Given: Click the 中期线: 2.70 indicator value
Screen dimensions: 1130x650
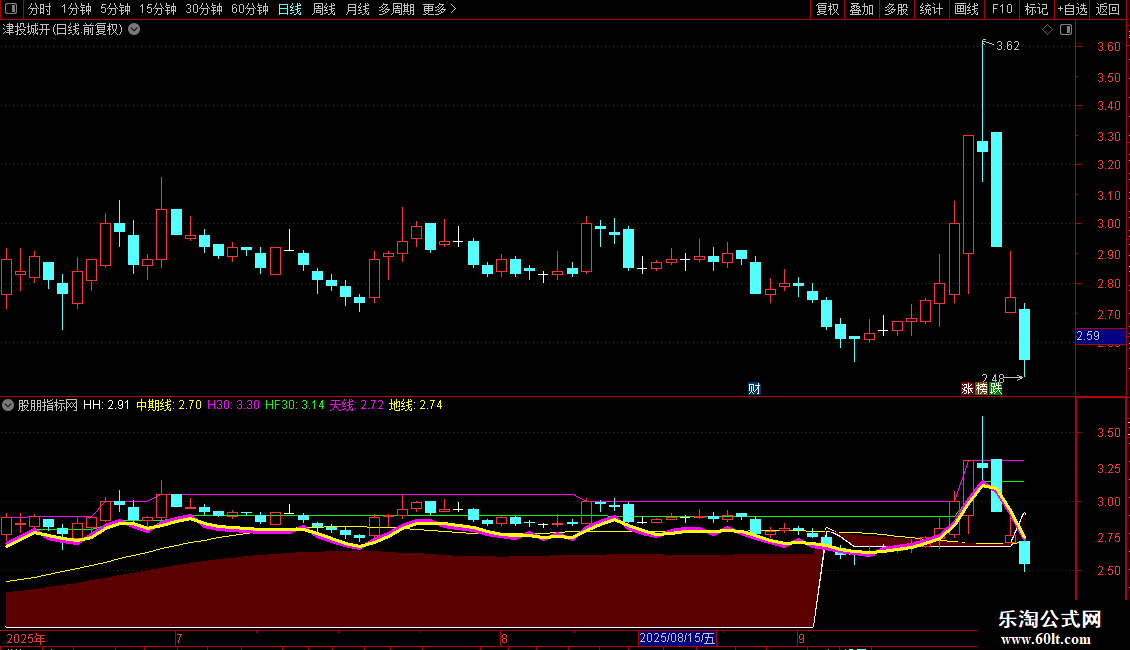Looking at the screenshot, I should pos(169,405).
